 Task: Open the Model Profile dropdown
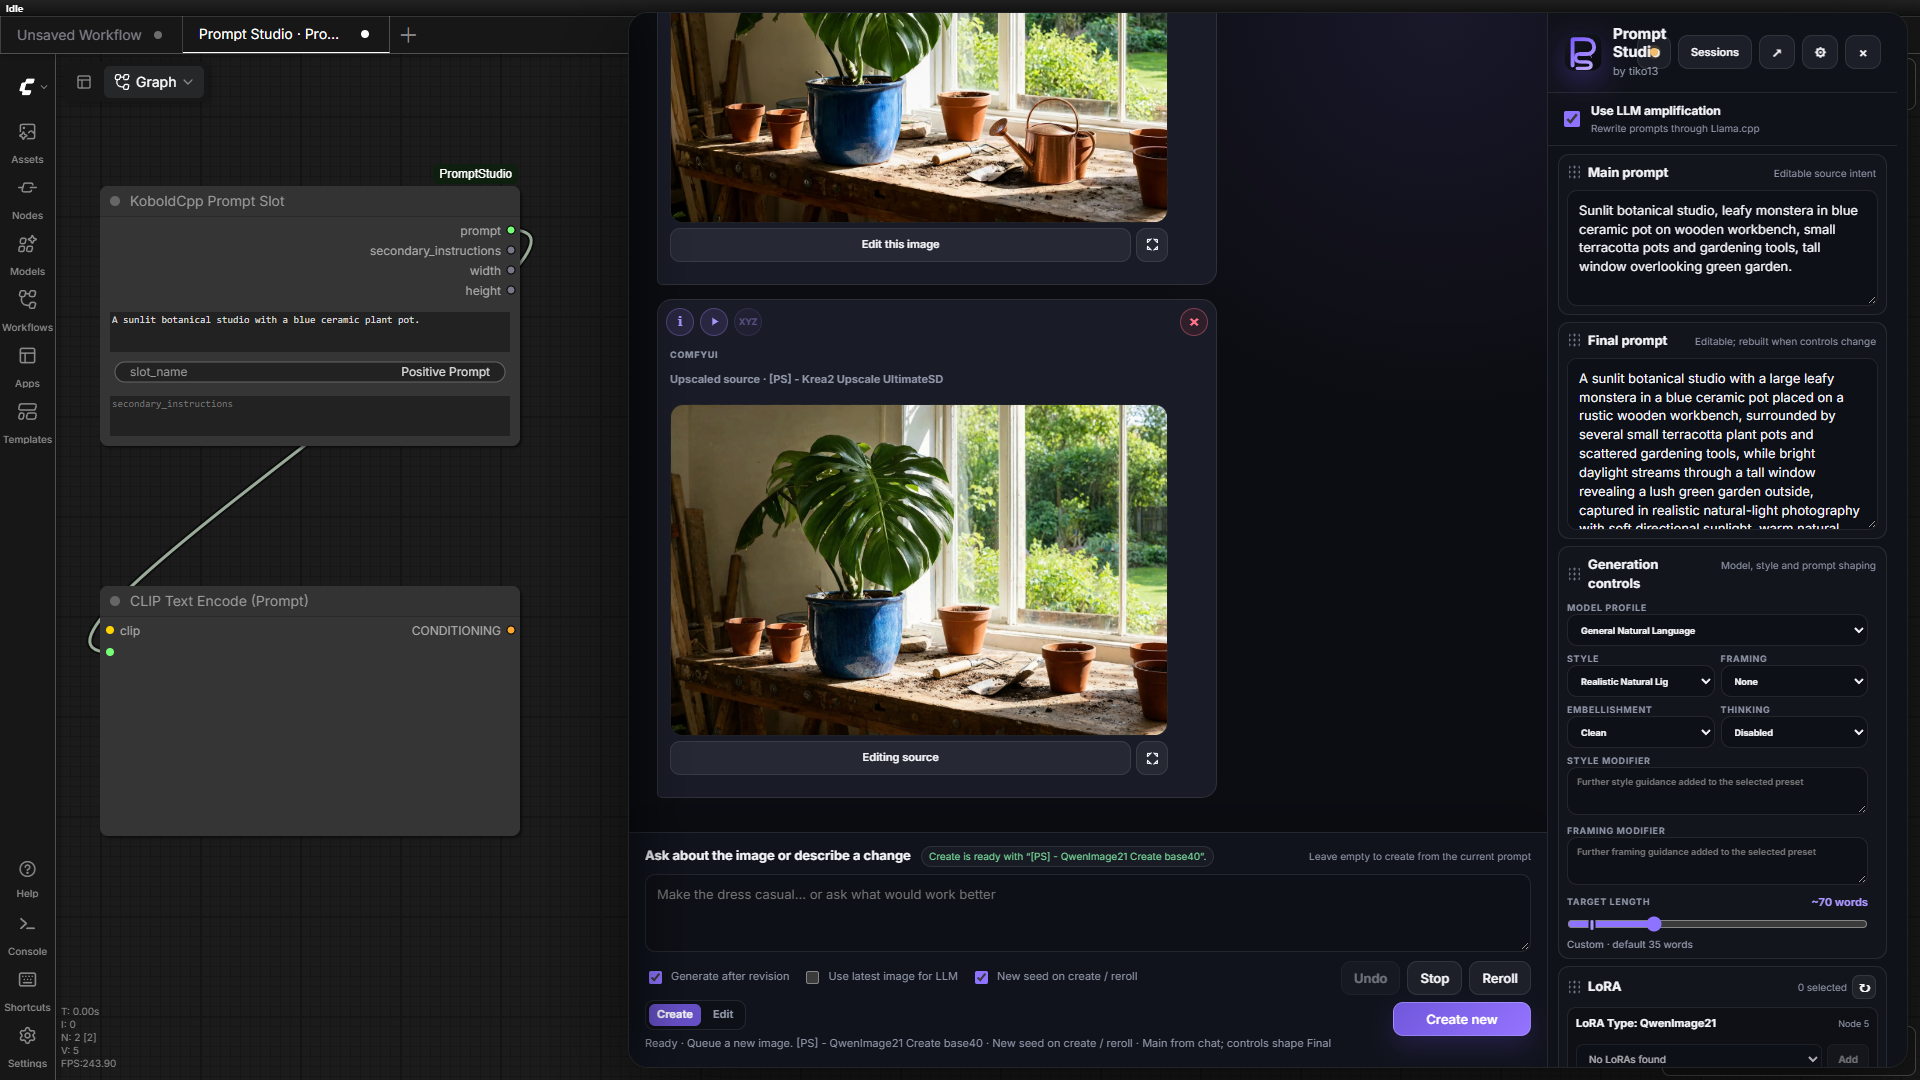[1716, 631]
